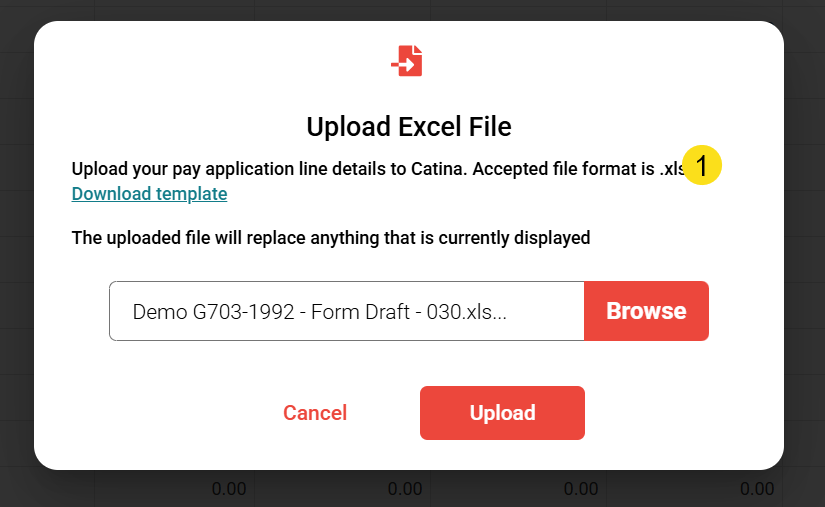Click the dimmed backdrop right of dialog
Image resolution: width=825 pixels, height=507 pixels.
pos(805,250)
